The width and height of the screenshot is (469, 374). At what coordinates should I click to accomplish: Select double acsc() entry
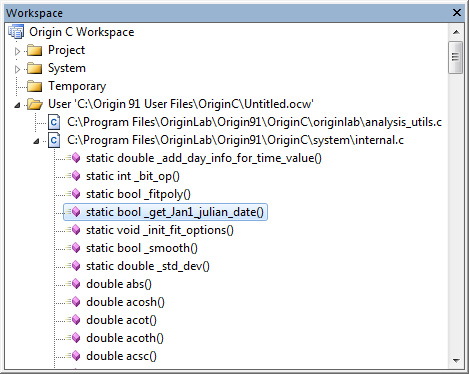point(121,356)
